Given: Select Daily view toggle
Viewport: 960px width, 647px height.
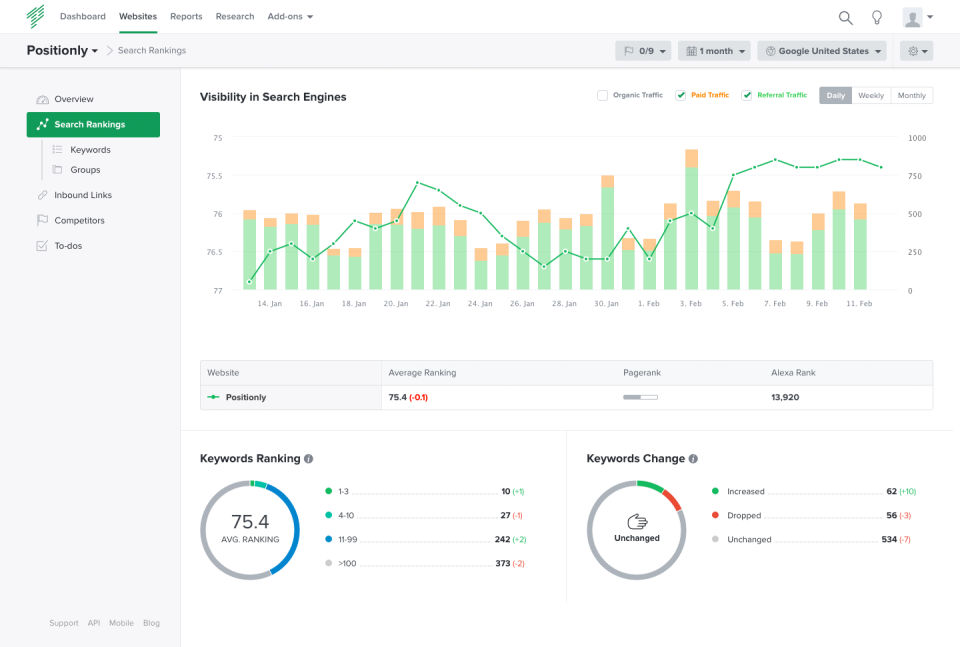Looking at the screenshot, I should click(835, 95).
